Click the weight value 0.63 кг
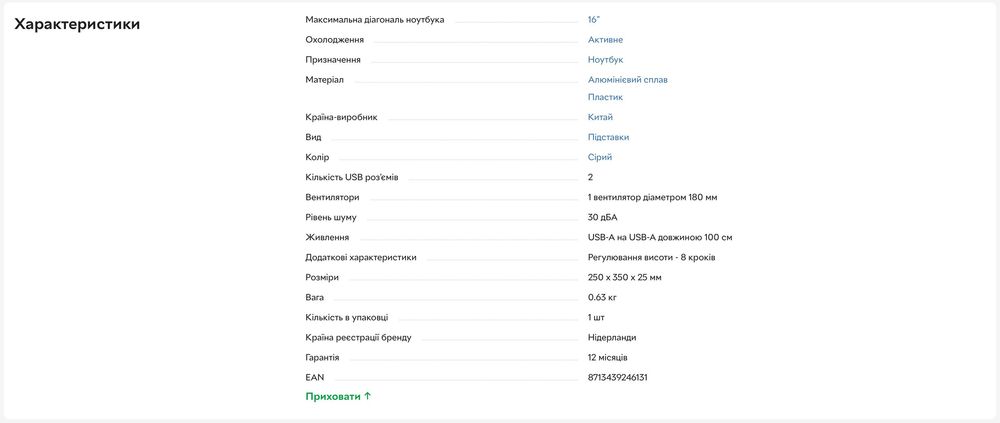Screen dimensions: 1000x423 602,297
